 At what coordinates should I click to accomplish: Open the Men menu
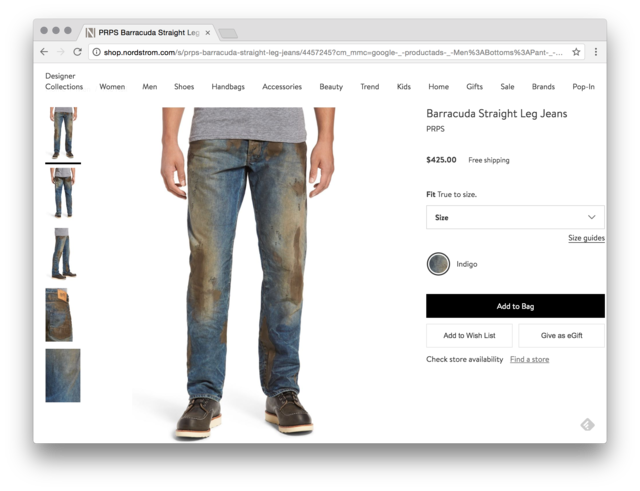pyautogui.click(x=149, y=87)
